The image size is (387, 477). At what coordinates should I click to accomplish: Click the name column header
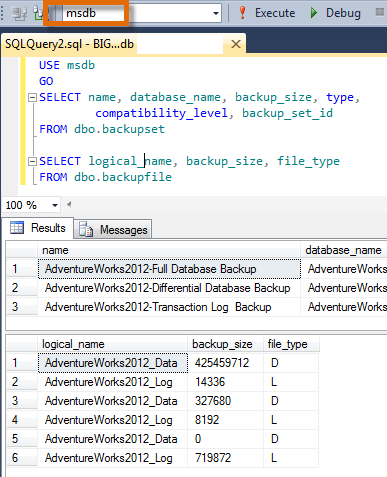coord(169,250)
